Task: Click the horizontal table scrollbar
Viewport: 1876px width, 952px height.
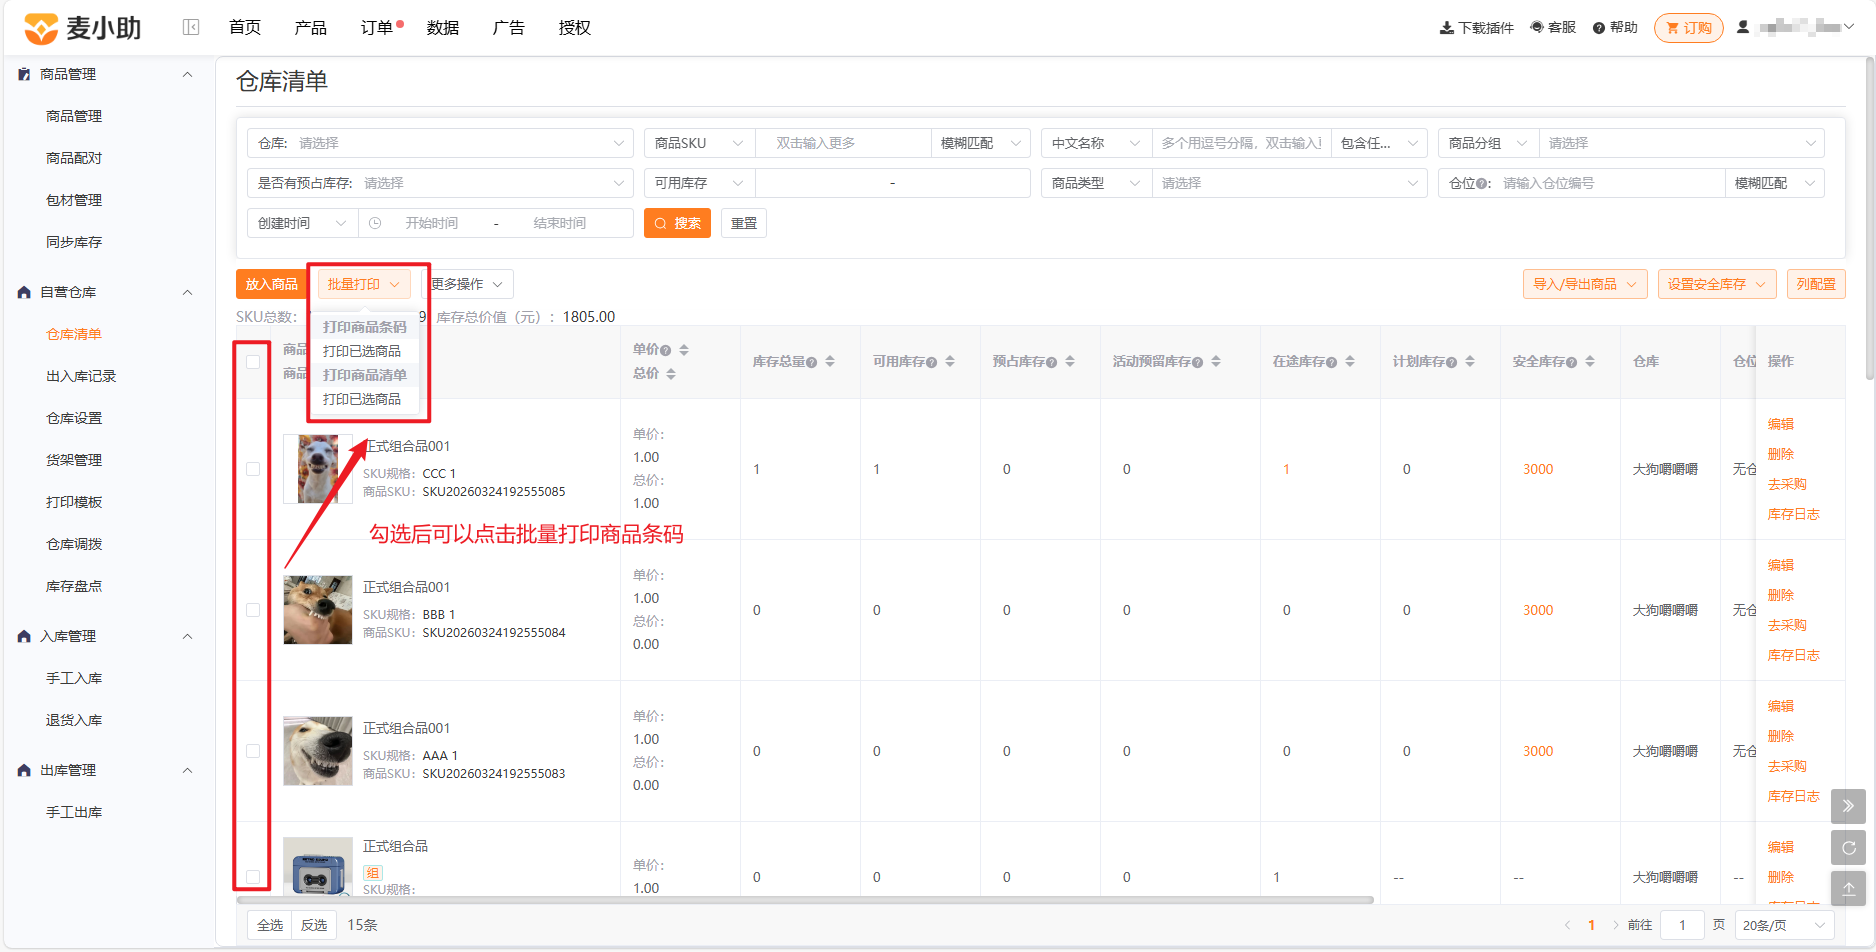Action: 805,900
